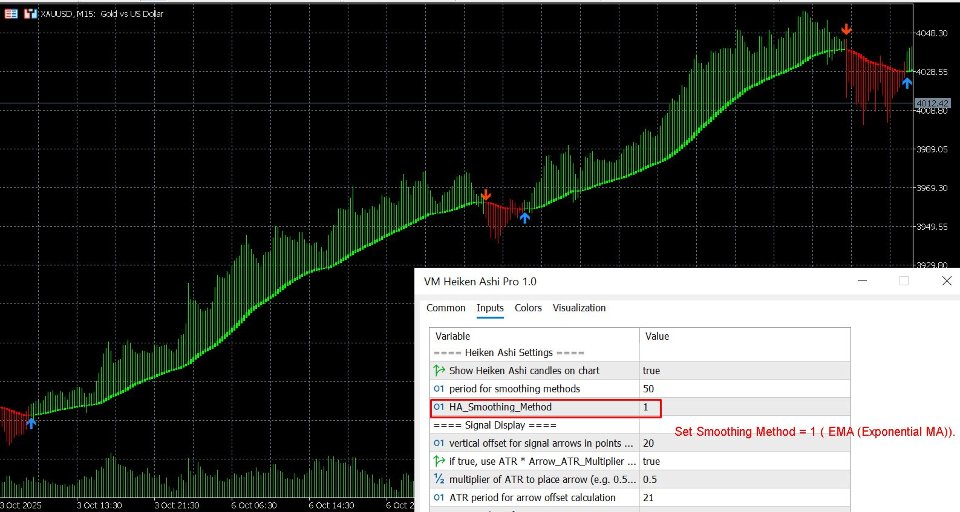Select 'ATR period for arrow offset calculation' variable
960x512 pixels.
click(532, 498)
